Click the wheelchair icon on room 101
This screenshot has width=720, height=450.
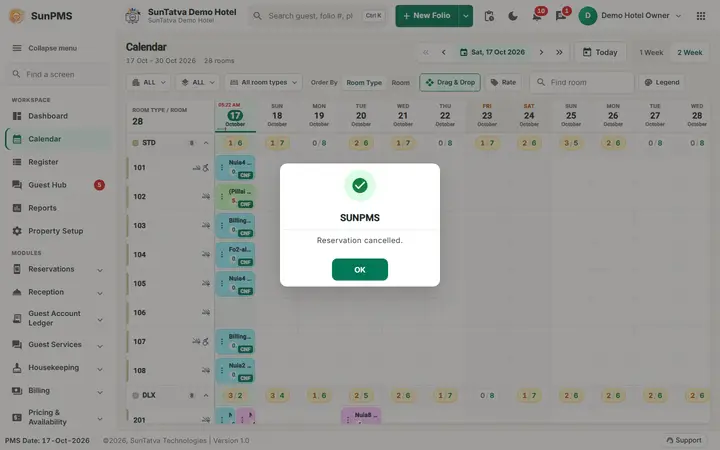pos(206,168)
